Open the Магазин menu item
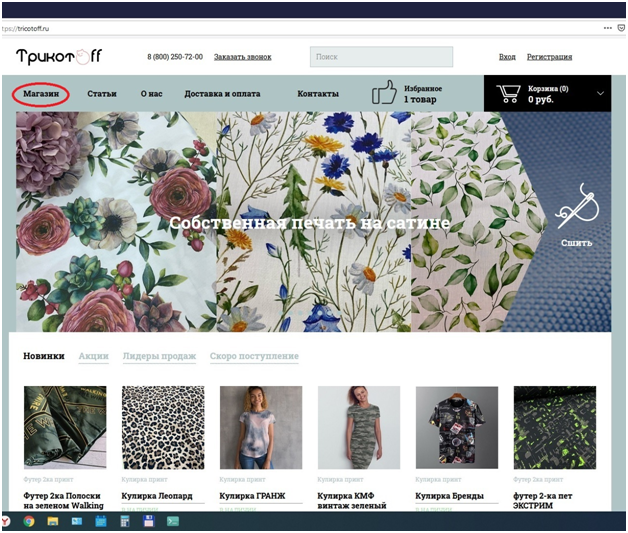 pyautogui.click(x=41, y=94)
